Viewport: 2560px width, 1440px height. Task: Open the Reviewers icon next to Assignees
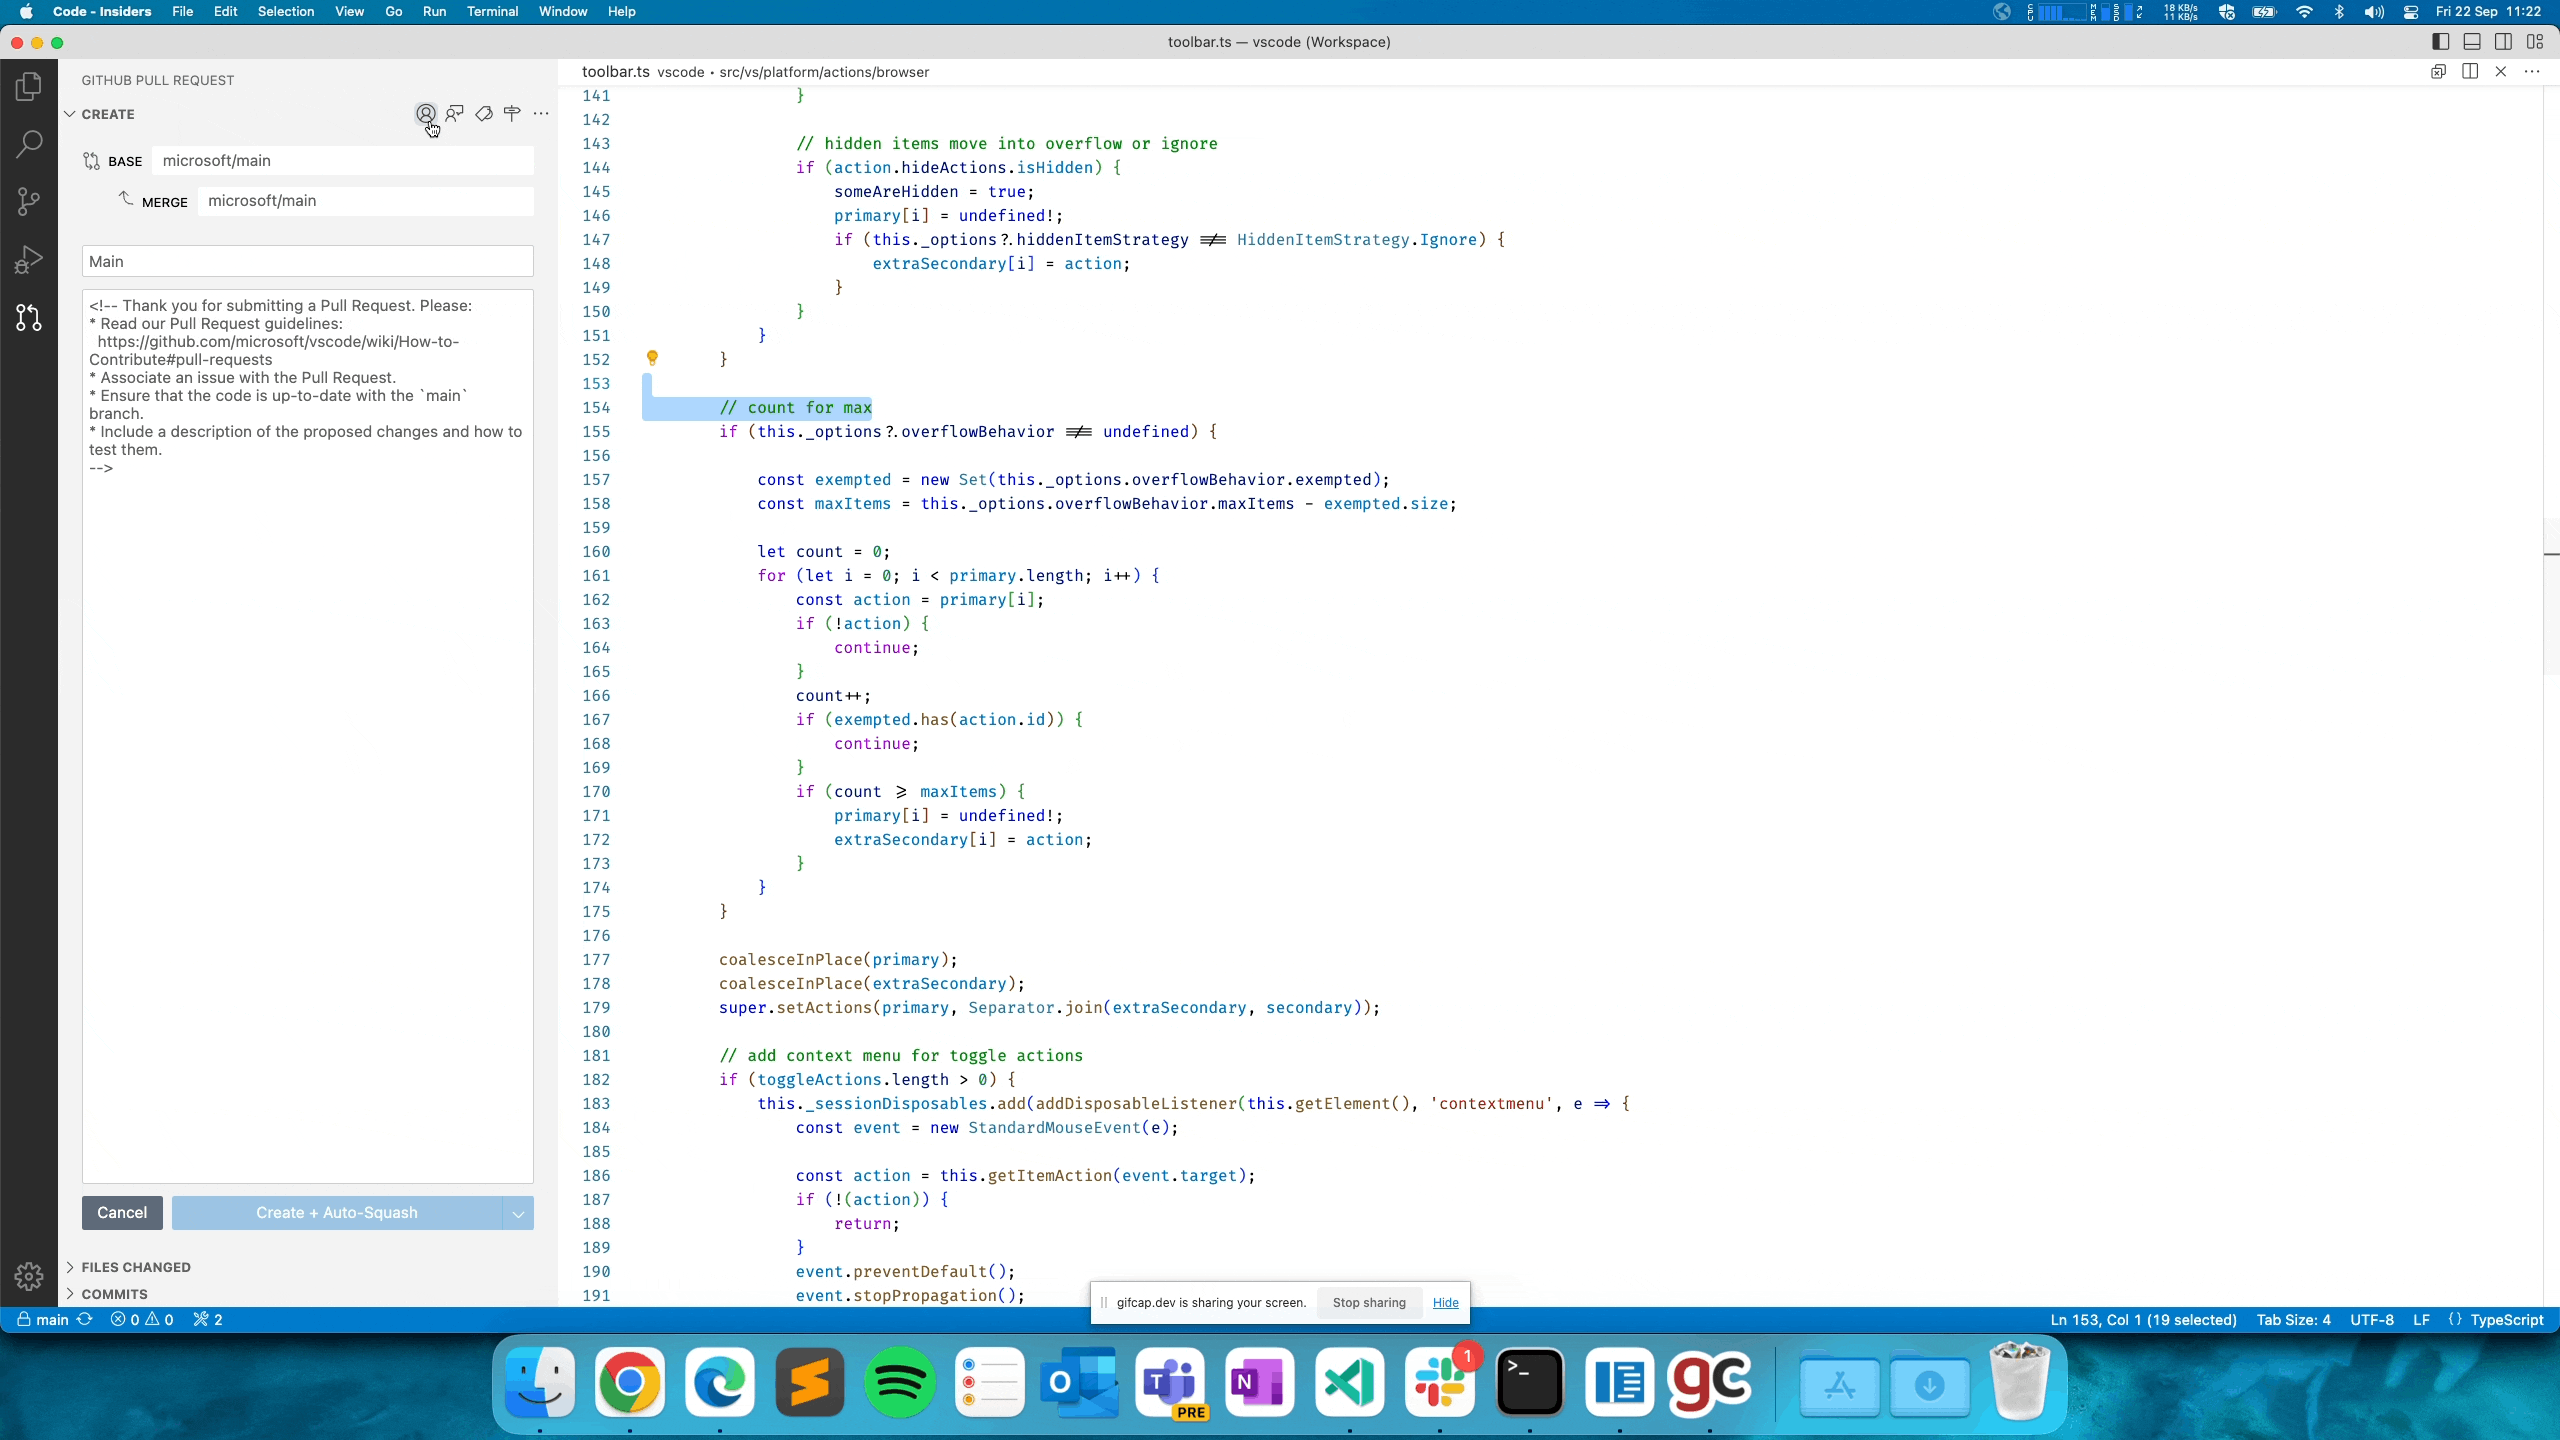(455, 114)
